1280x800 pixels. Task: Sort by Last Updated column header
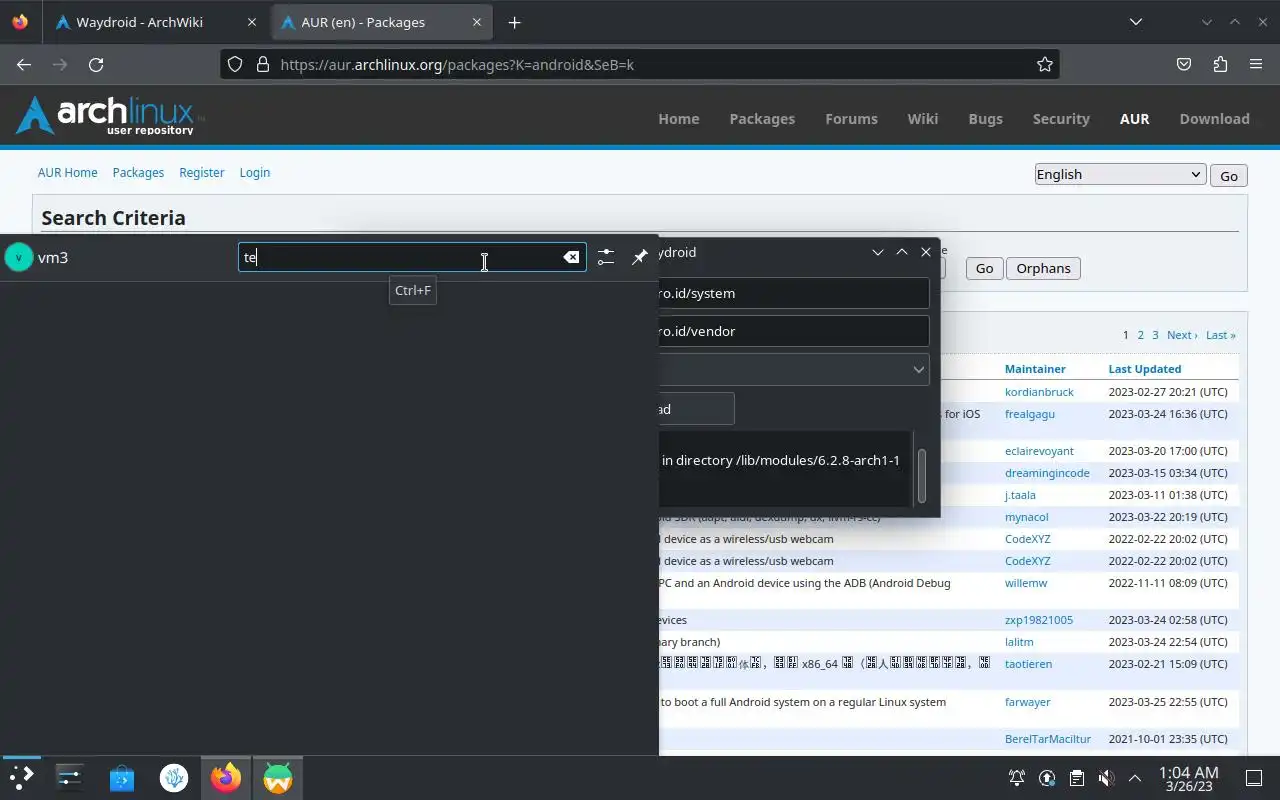coord(1144,369)
